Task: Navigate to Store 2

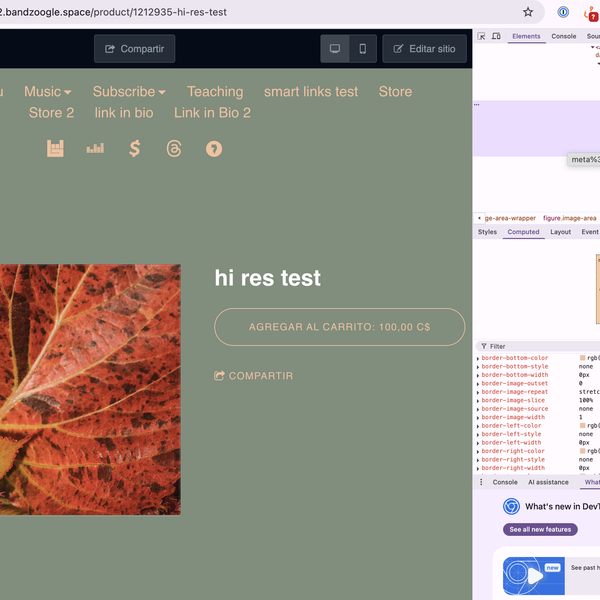Action: [51, 112]
